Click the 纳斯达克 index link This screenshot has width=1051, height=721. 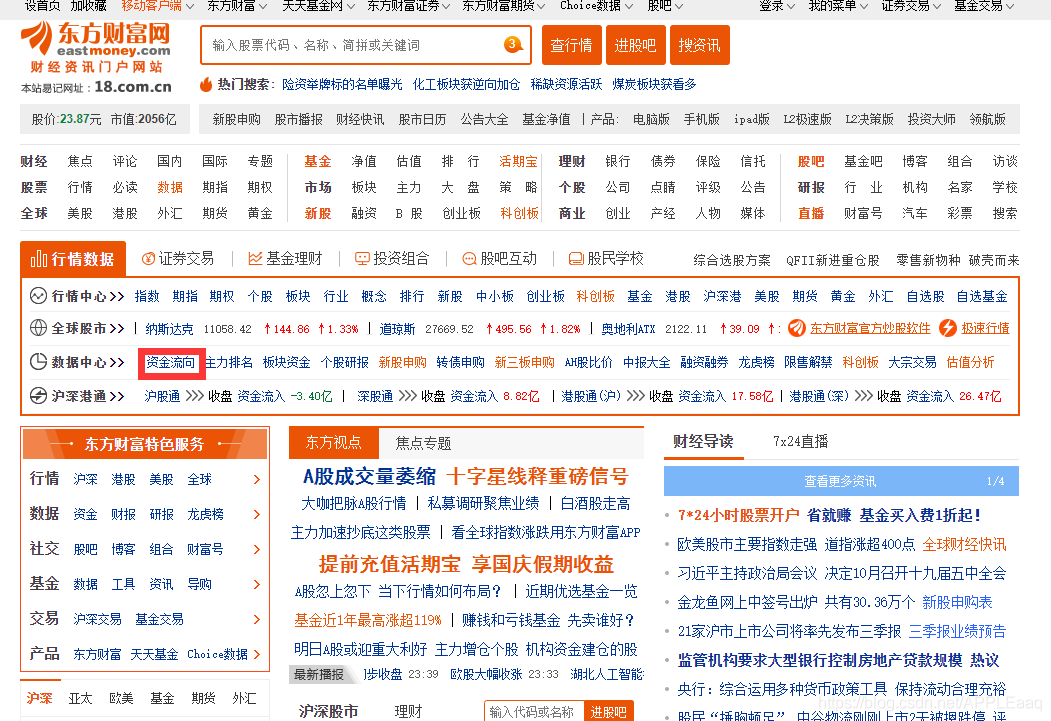click(x=169, y=329)
